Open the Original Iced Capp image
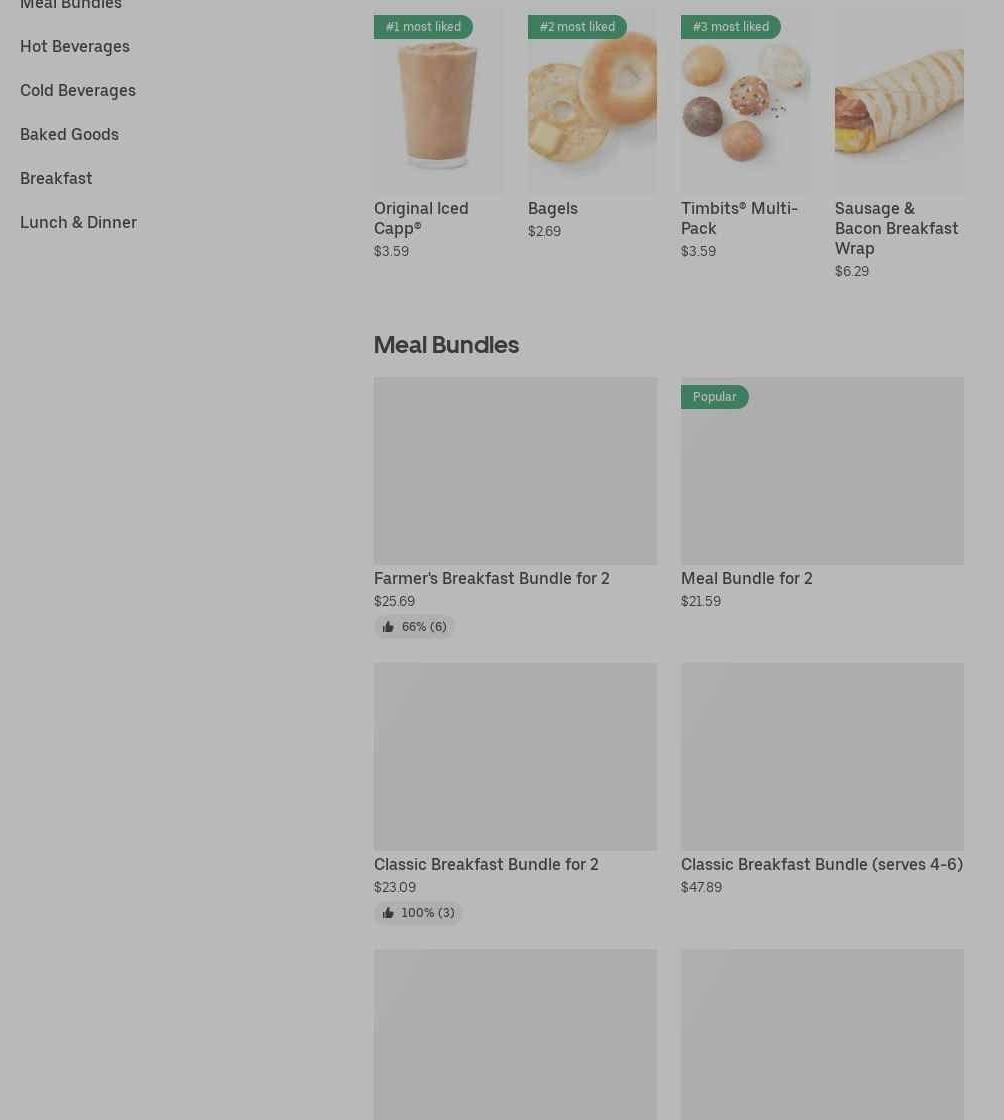The height and width of the screenshot is (1120, 1004). (438, 101)
